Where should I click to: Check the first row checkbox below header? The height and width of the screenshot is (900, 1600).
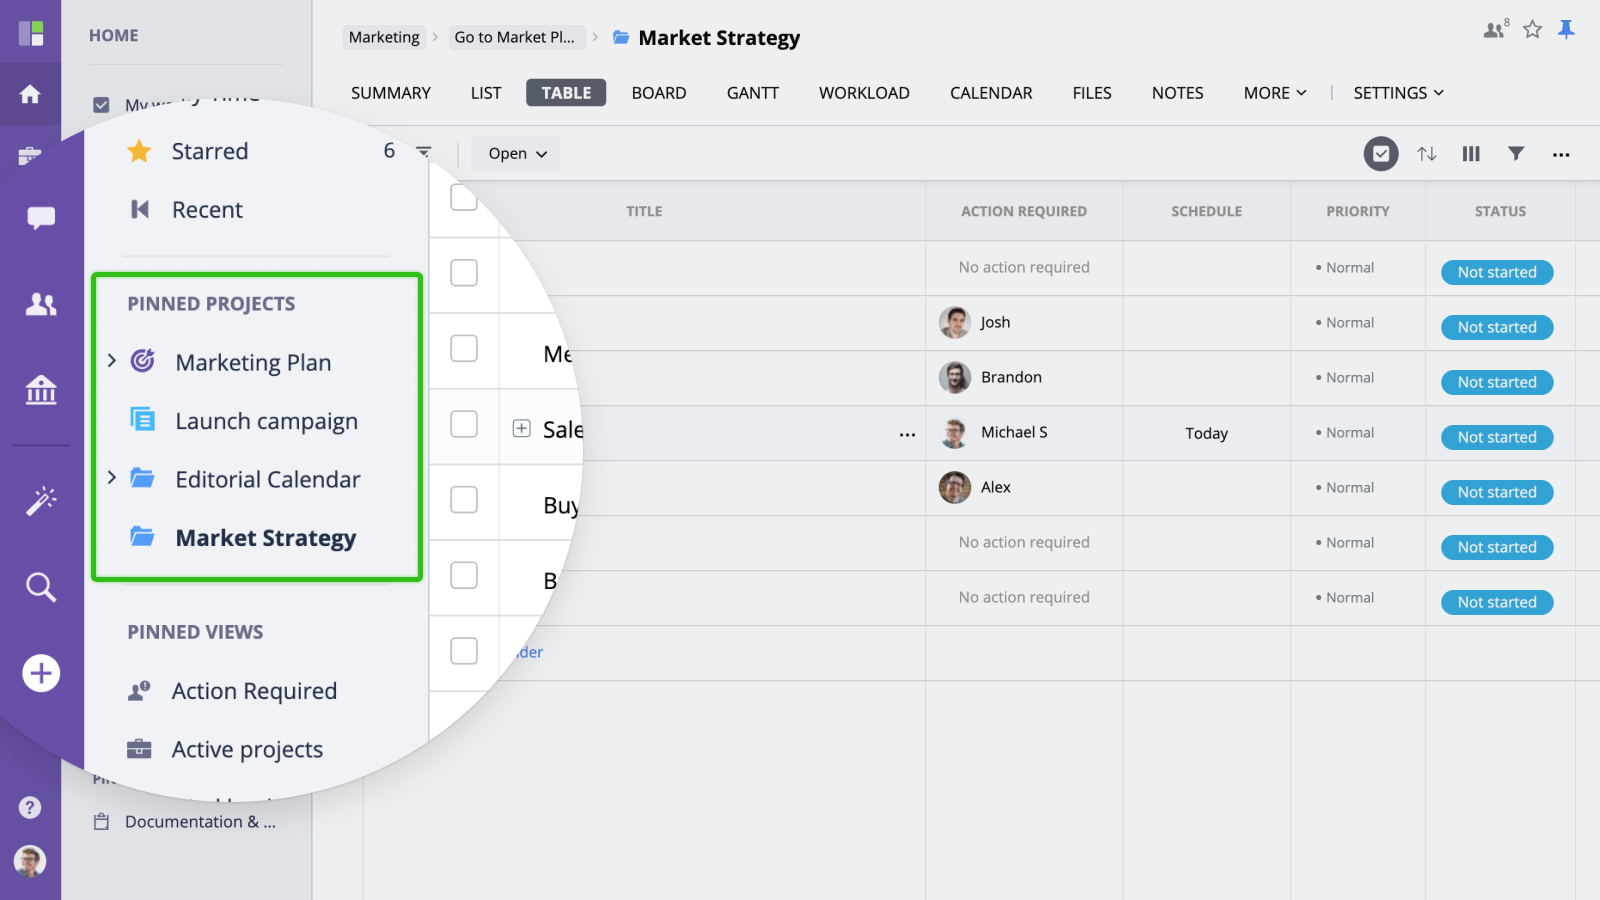464,272
